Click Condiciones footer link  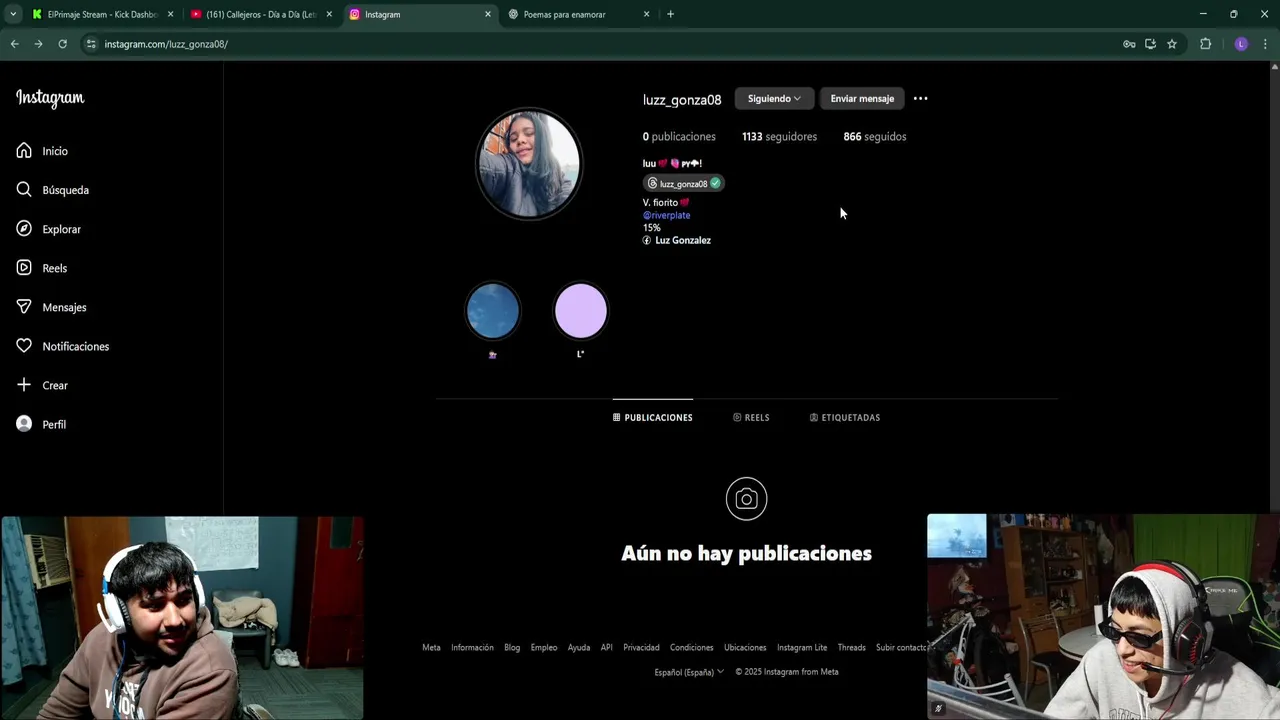[692, 648]
